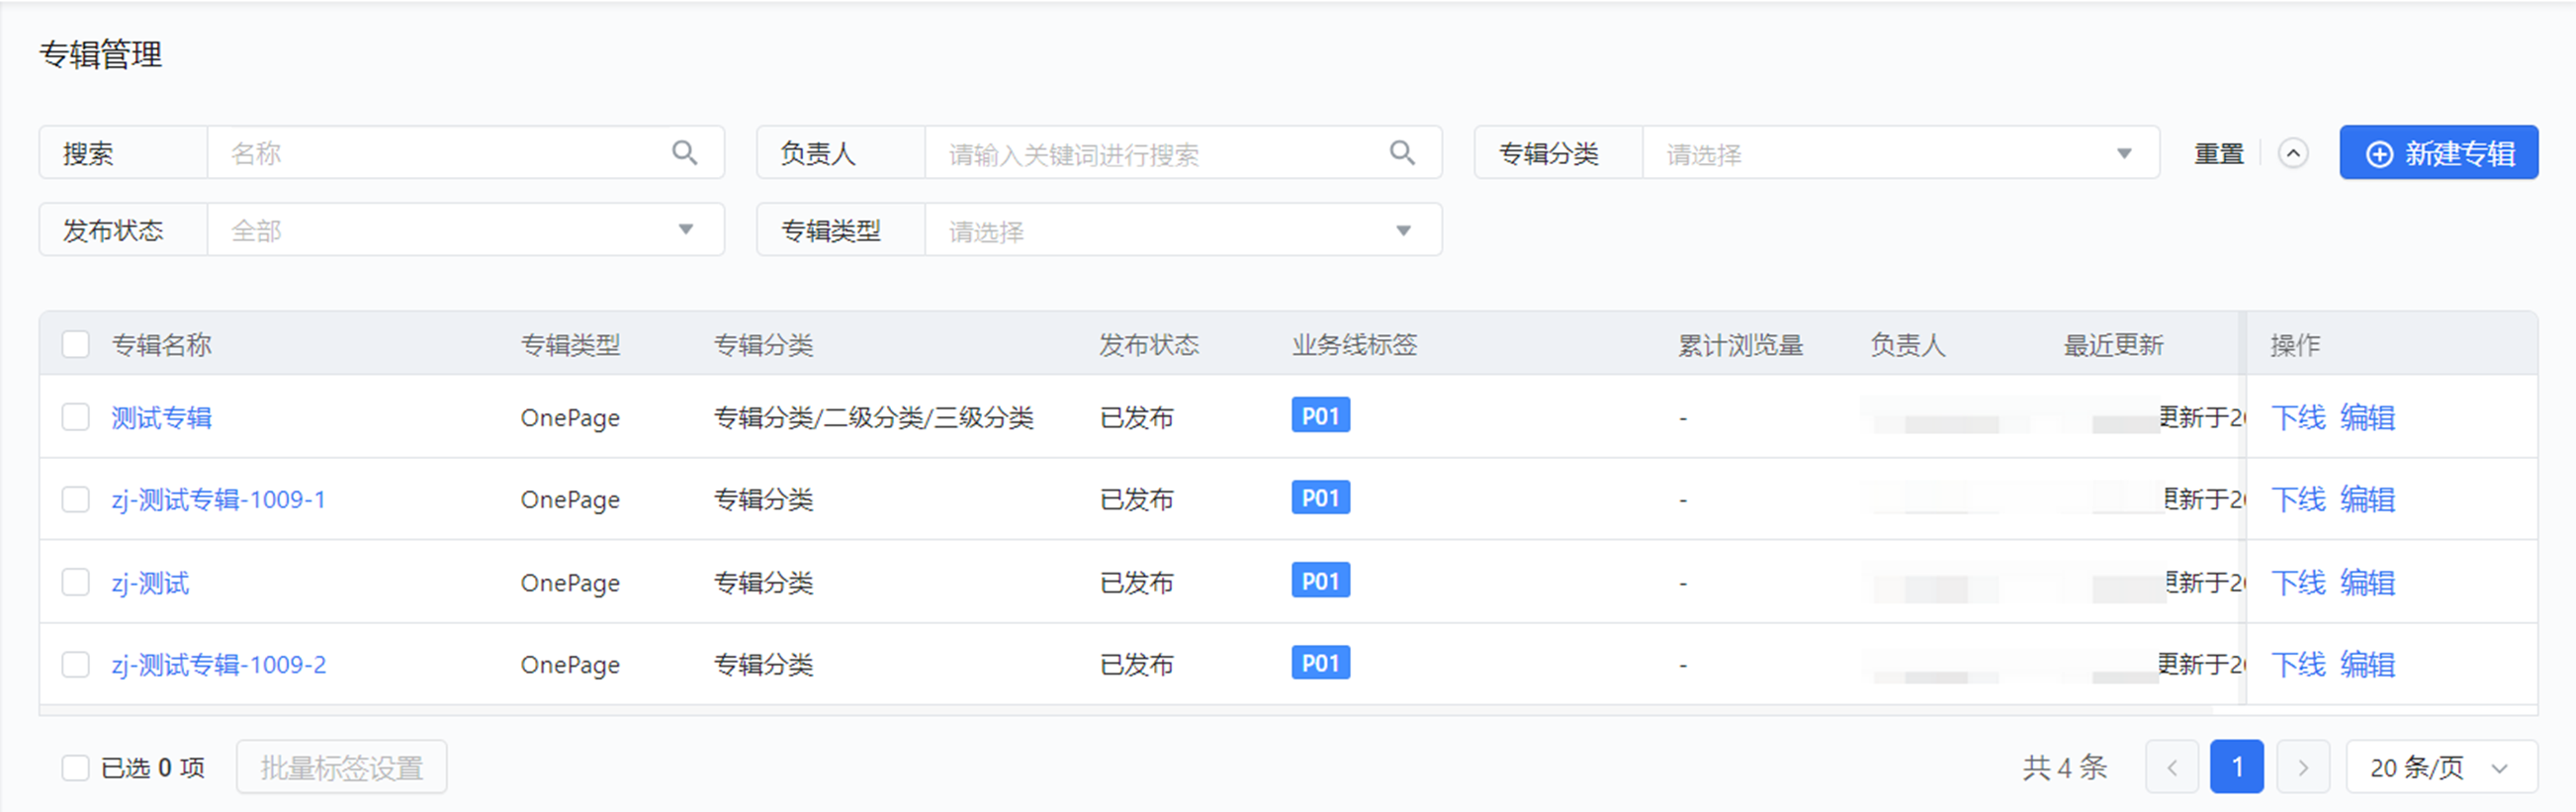The width and height of the screenshot is (2576, 812).
Task: Click 下线 for the zj-测试专辑-1009-1 row
Action: [x=2298, y=499]
